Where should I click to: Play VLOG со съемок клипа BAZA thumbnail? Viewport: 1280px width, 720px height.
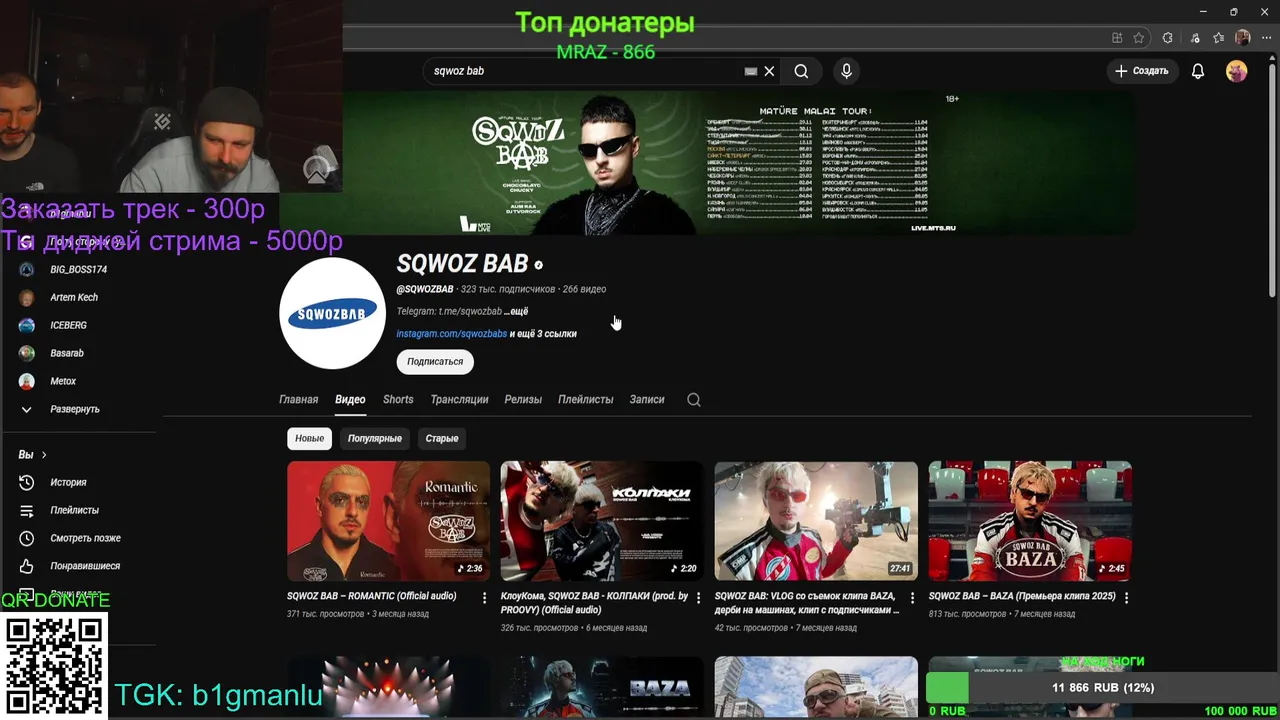tap(816, 521)
